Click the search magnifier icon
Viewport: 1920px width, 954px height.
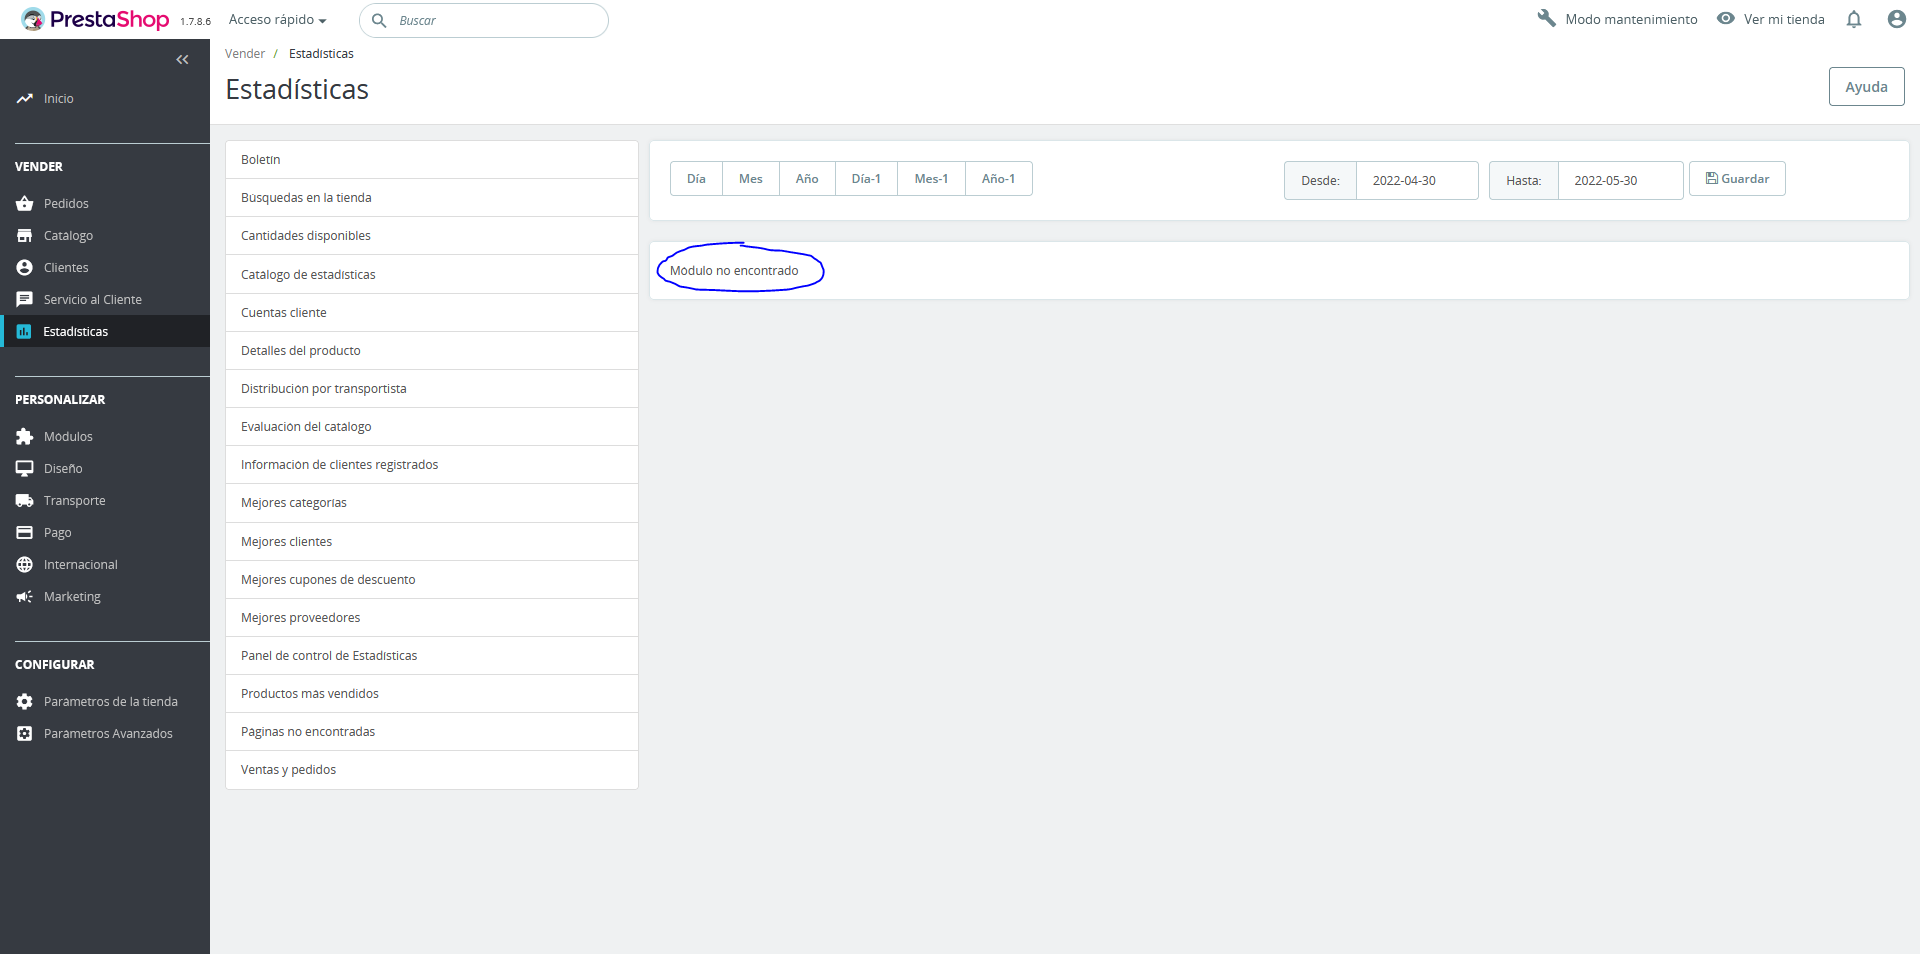pyautogui.click(x=379, y=20)
